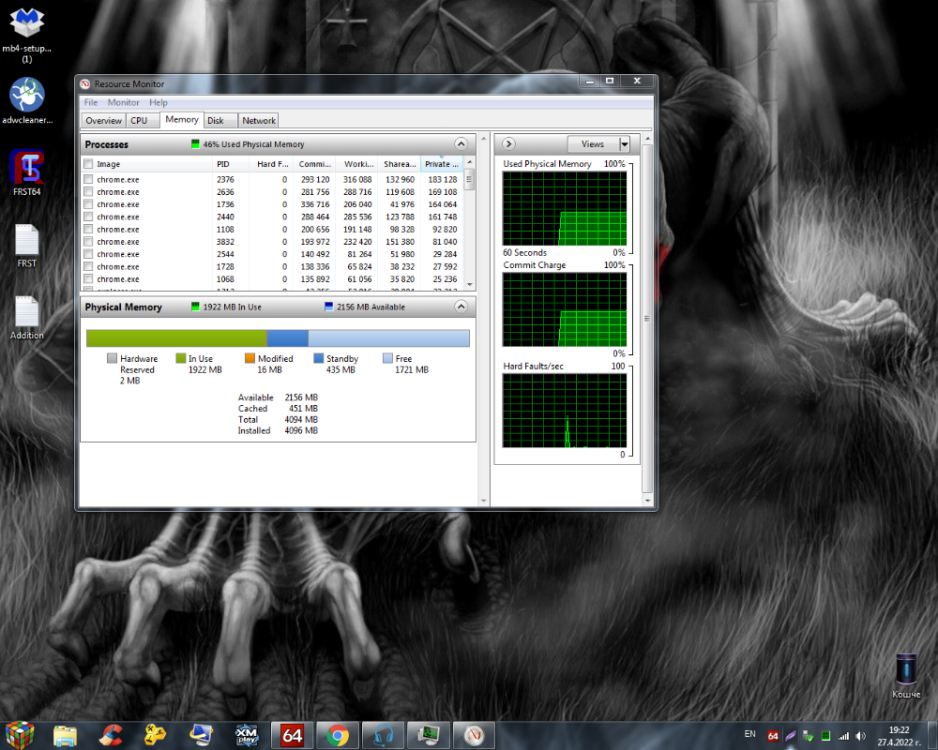The image size is (938, 750).
Task: Open the Monitor menu
Action: tap(123, 102)
